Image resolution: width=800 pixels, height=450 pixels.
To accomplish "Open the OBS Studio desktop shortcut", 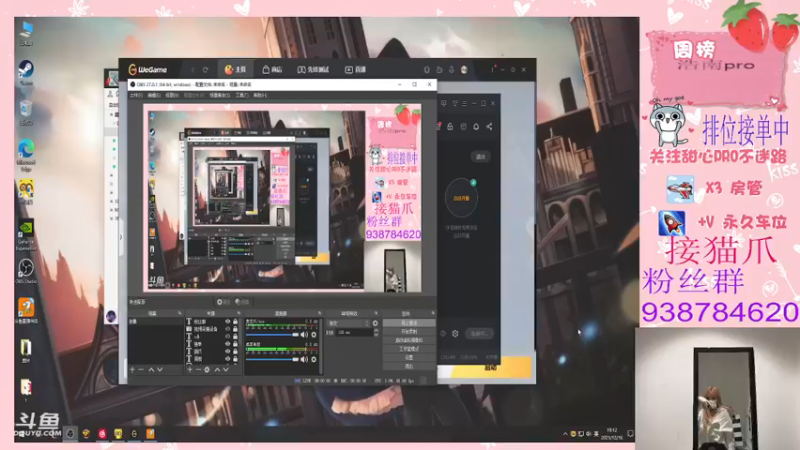I will pos(26,271).
